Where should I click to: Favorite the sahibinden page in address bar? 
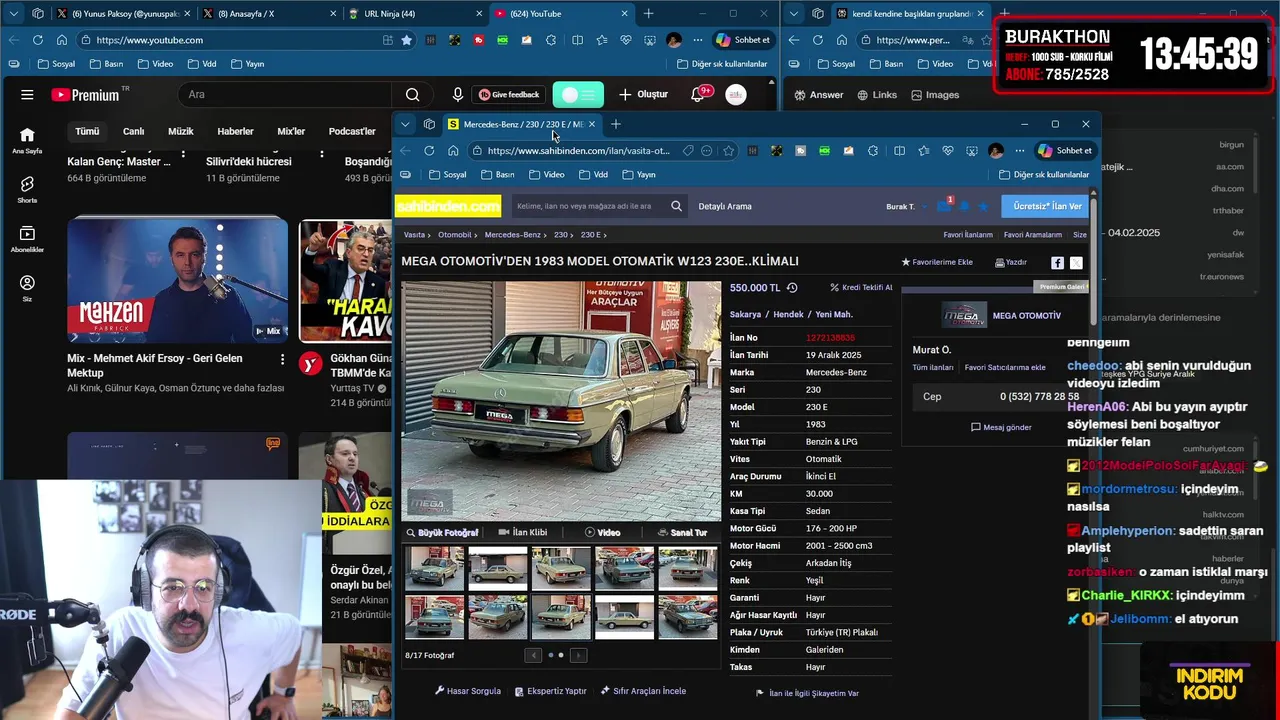pyautogui.click(x=728, y=151)
